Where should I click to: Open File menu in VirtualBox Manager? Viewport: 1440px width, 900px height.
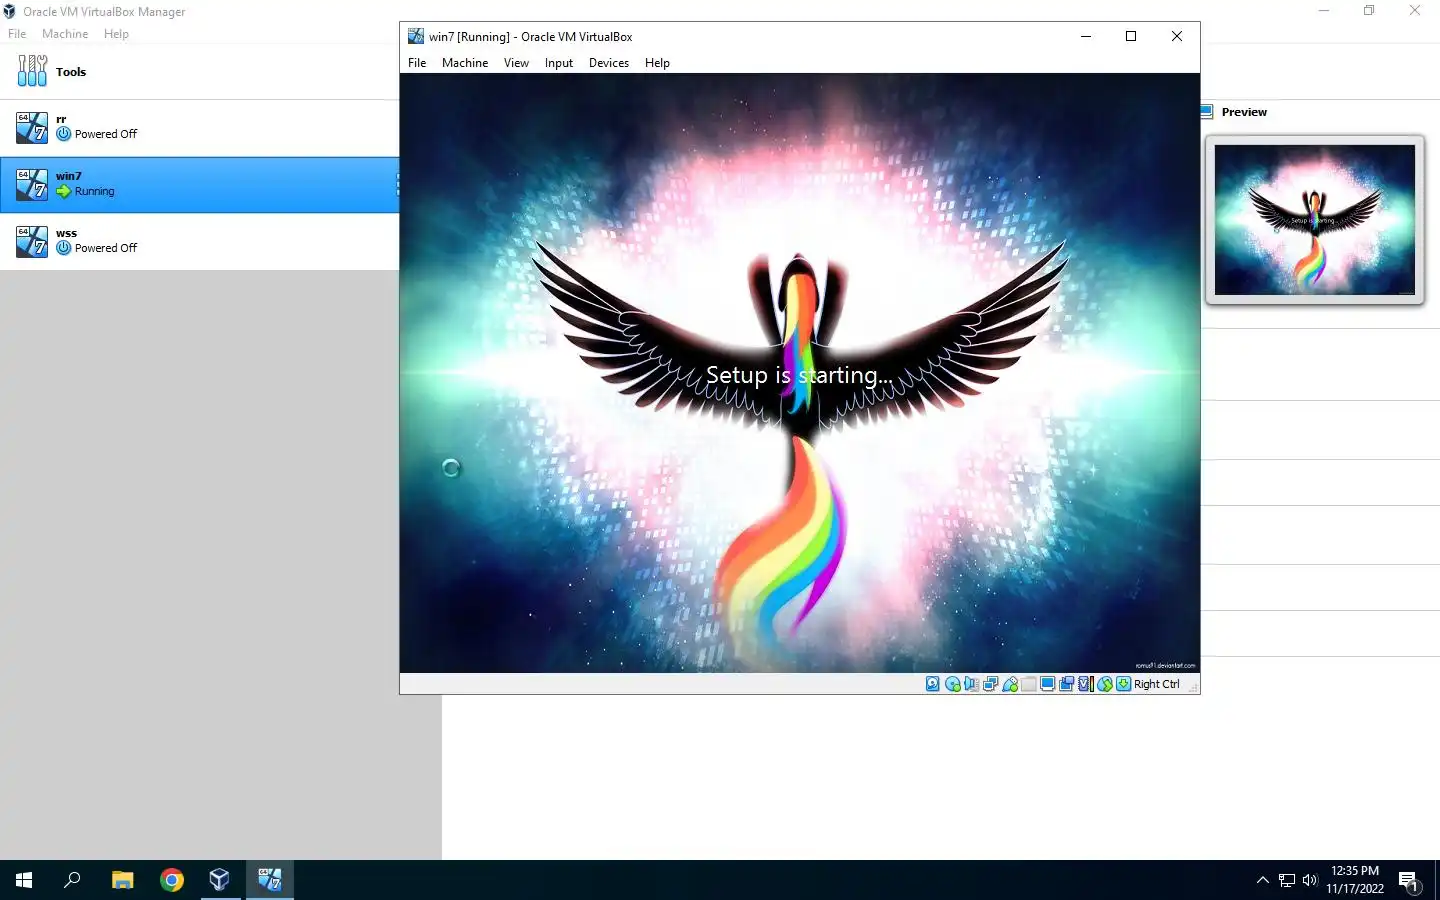(x=17, y=34)
